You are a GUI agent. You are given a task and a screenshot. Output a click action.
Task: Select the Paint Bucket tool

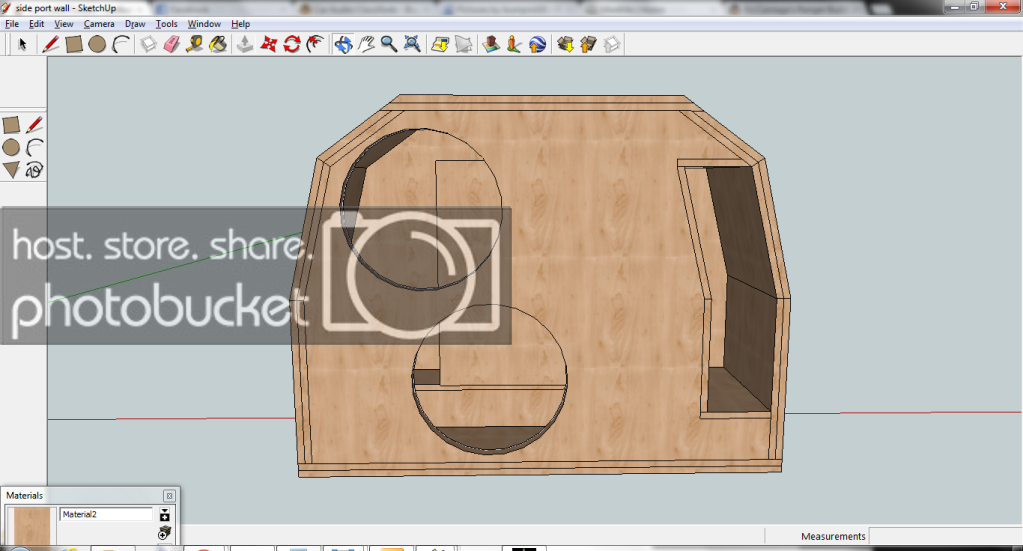point(218,44)
